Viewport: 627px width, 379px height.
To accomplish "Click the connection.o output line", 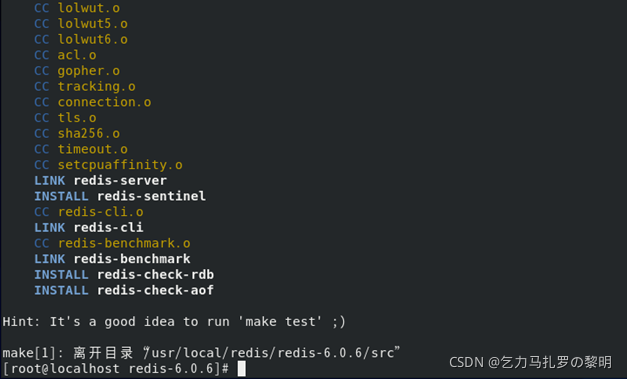I will [93, 102].
